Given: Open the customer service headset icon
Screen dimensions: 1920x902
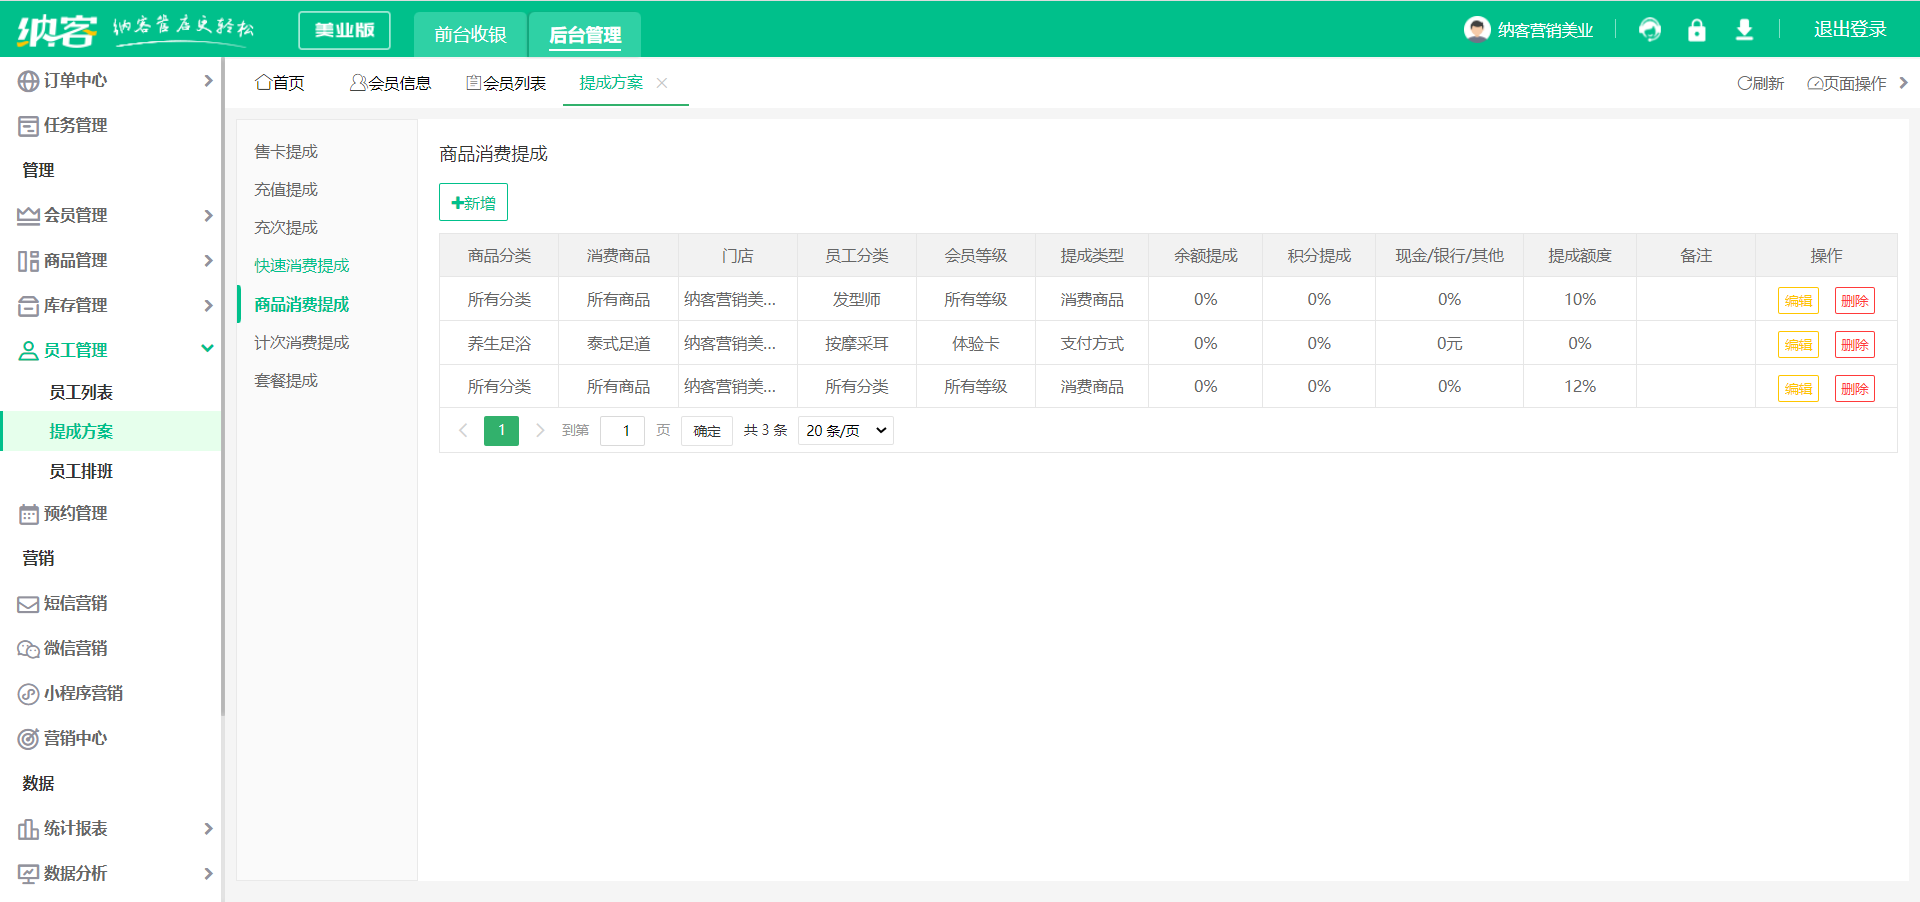Looking at the screenshot, I should click(x=1650, y=30).
